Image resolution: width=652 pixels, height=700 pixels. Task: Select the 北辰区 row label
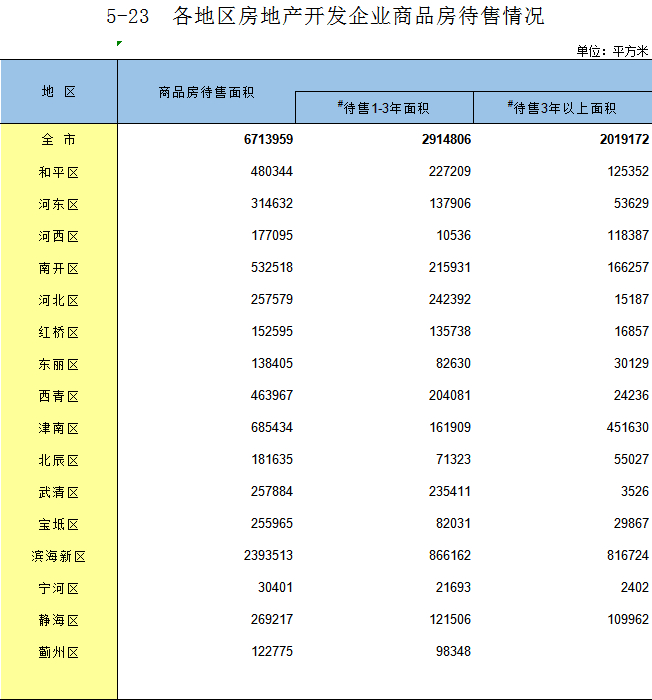[59, 460]
